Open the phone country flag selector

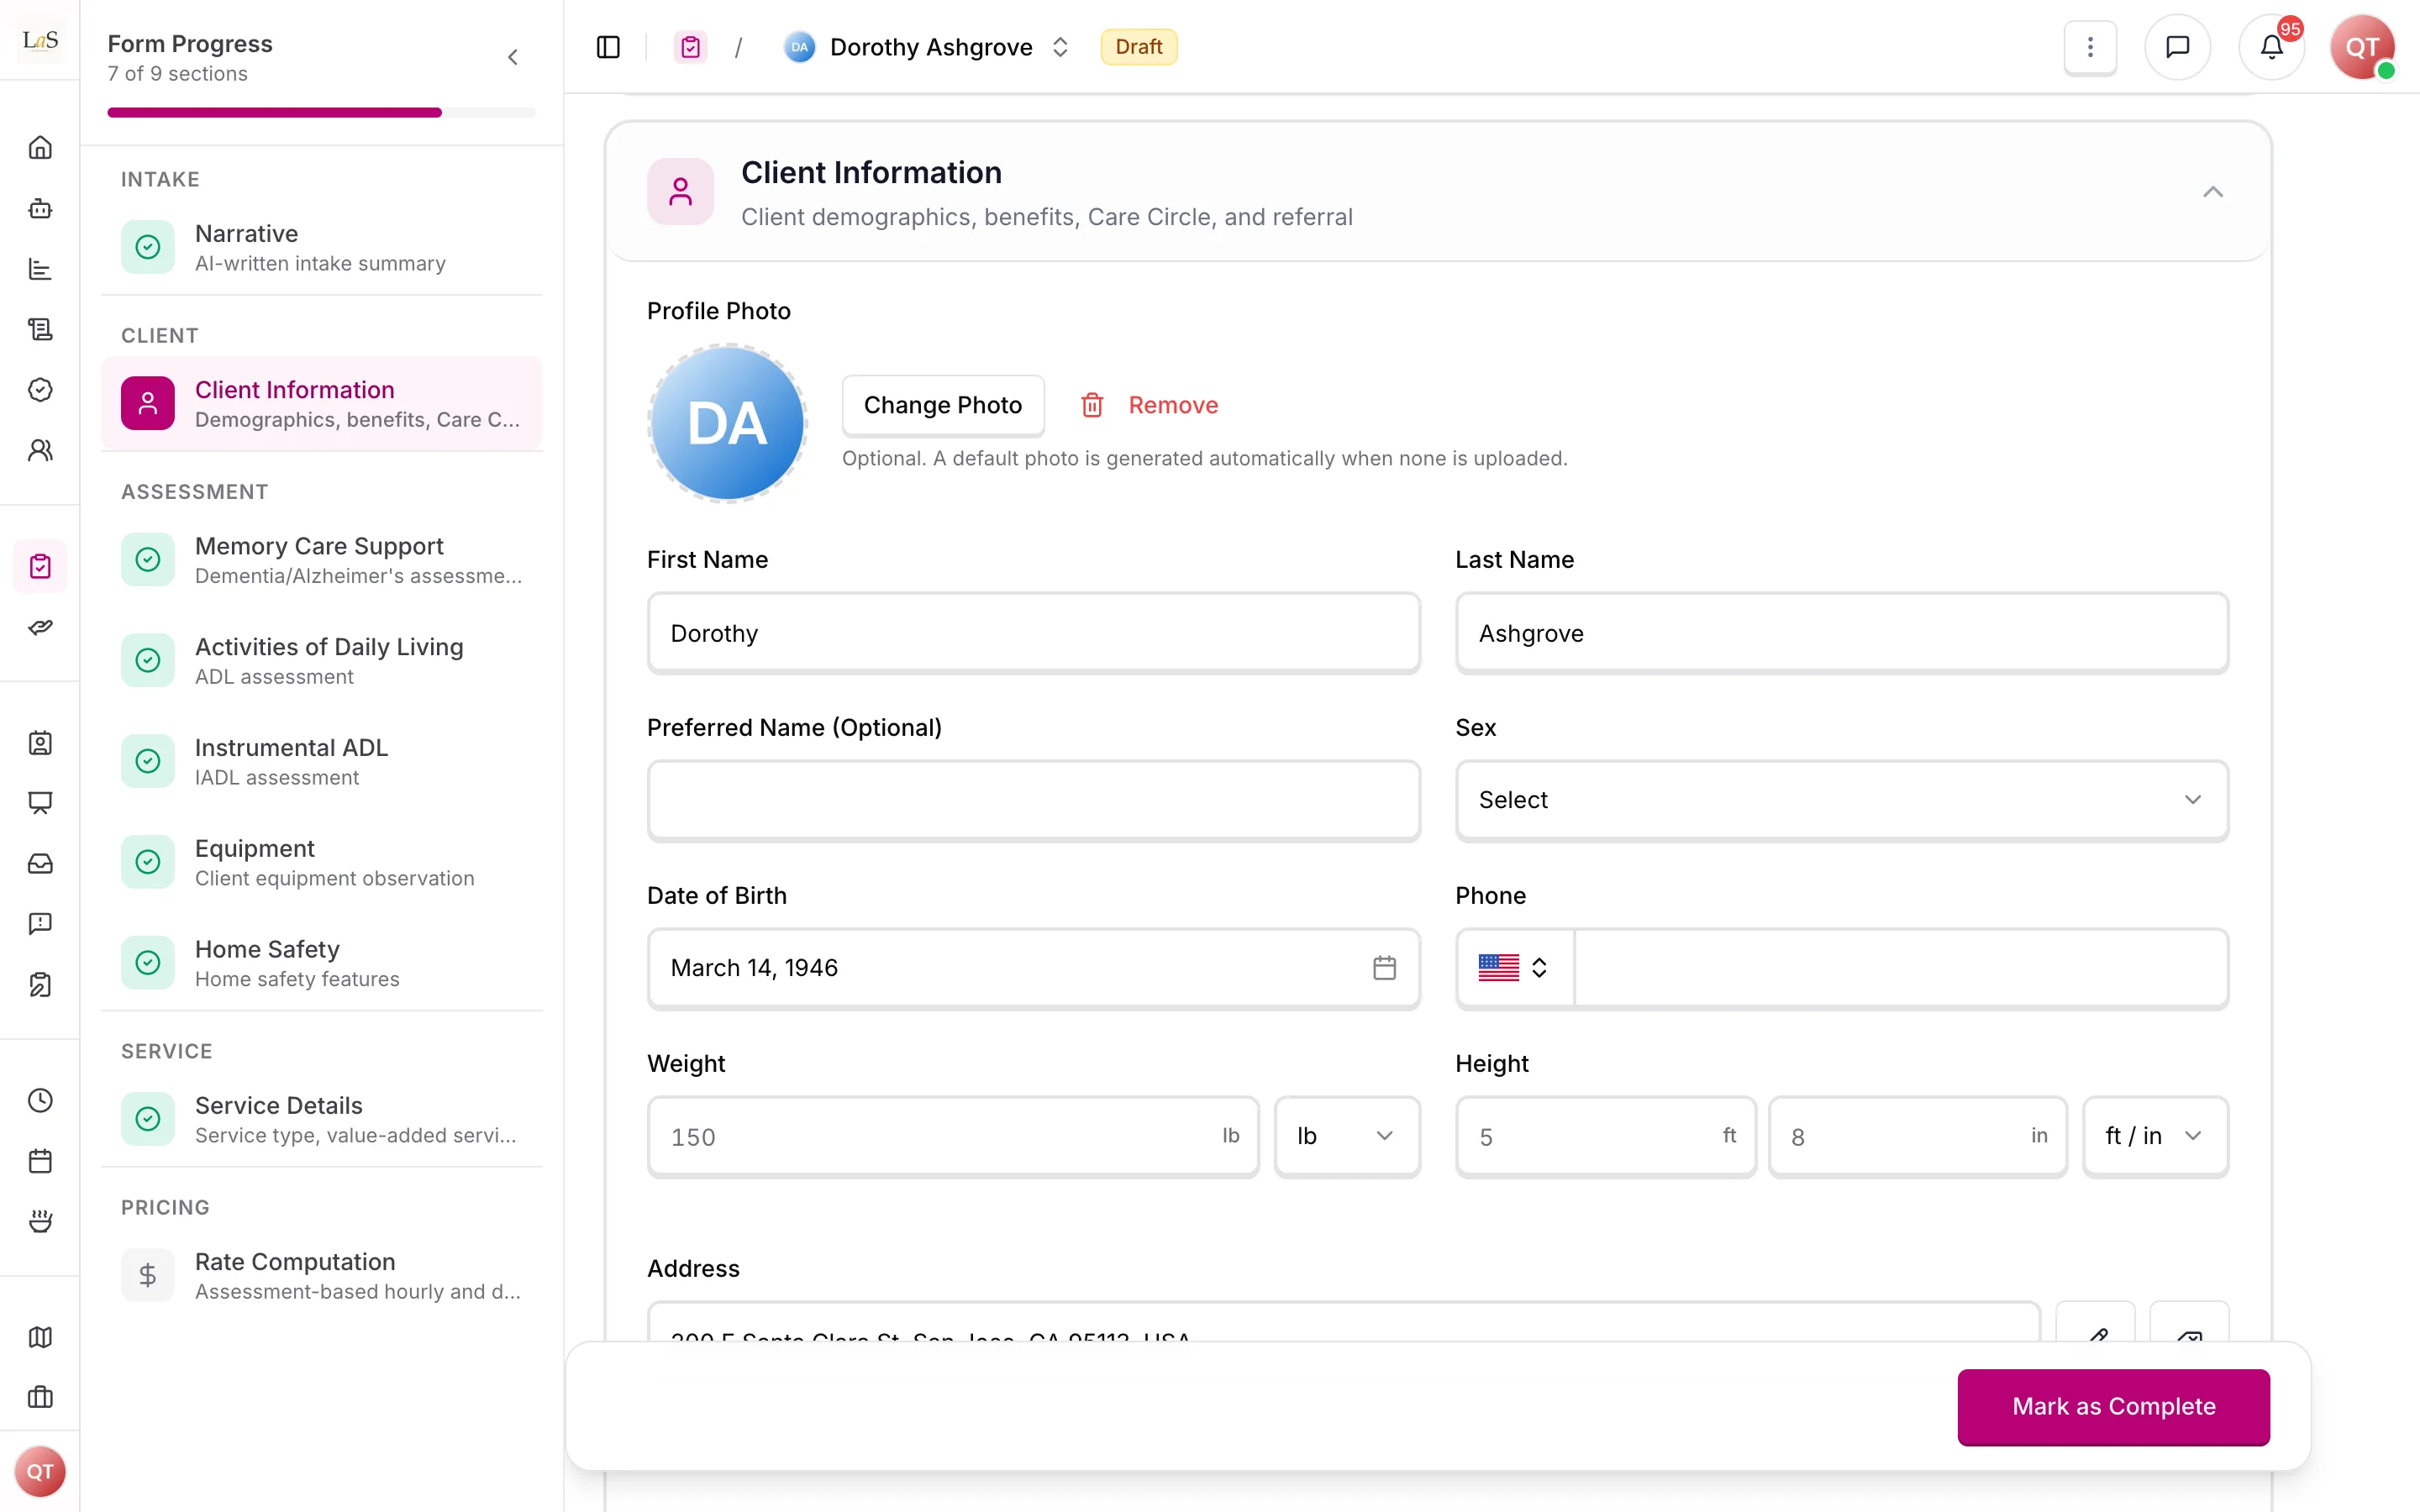click(1514, 968)
